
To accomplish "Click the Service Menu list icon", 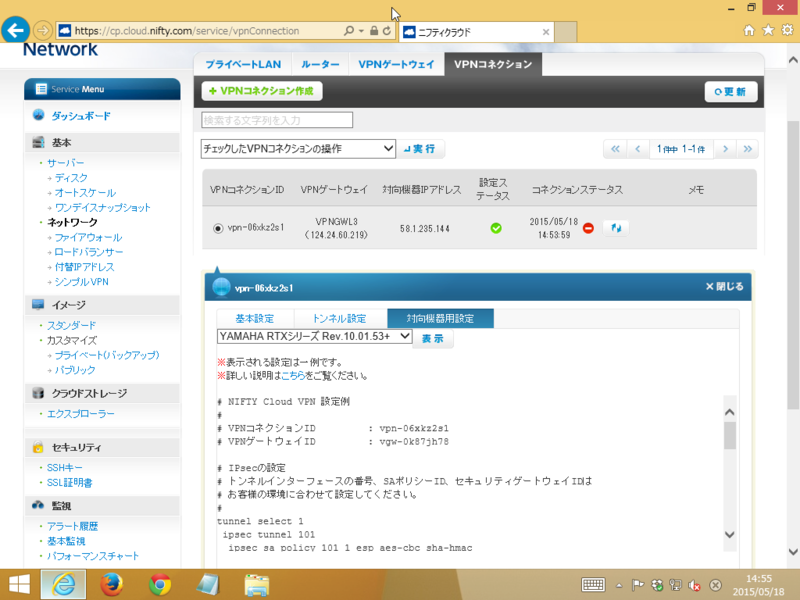I will click(41, 89).
